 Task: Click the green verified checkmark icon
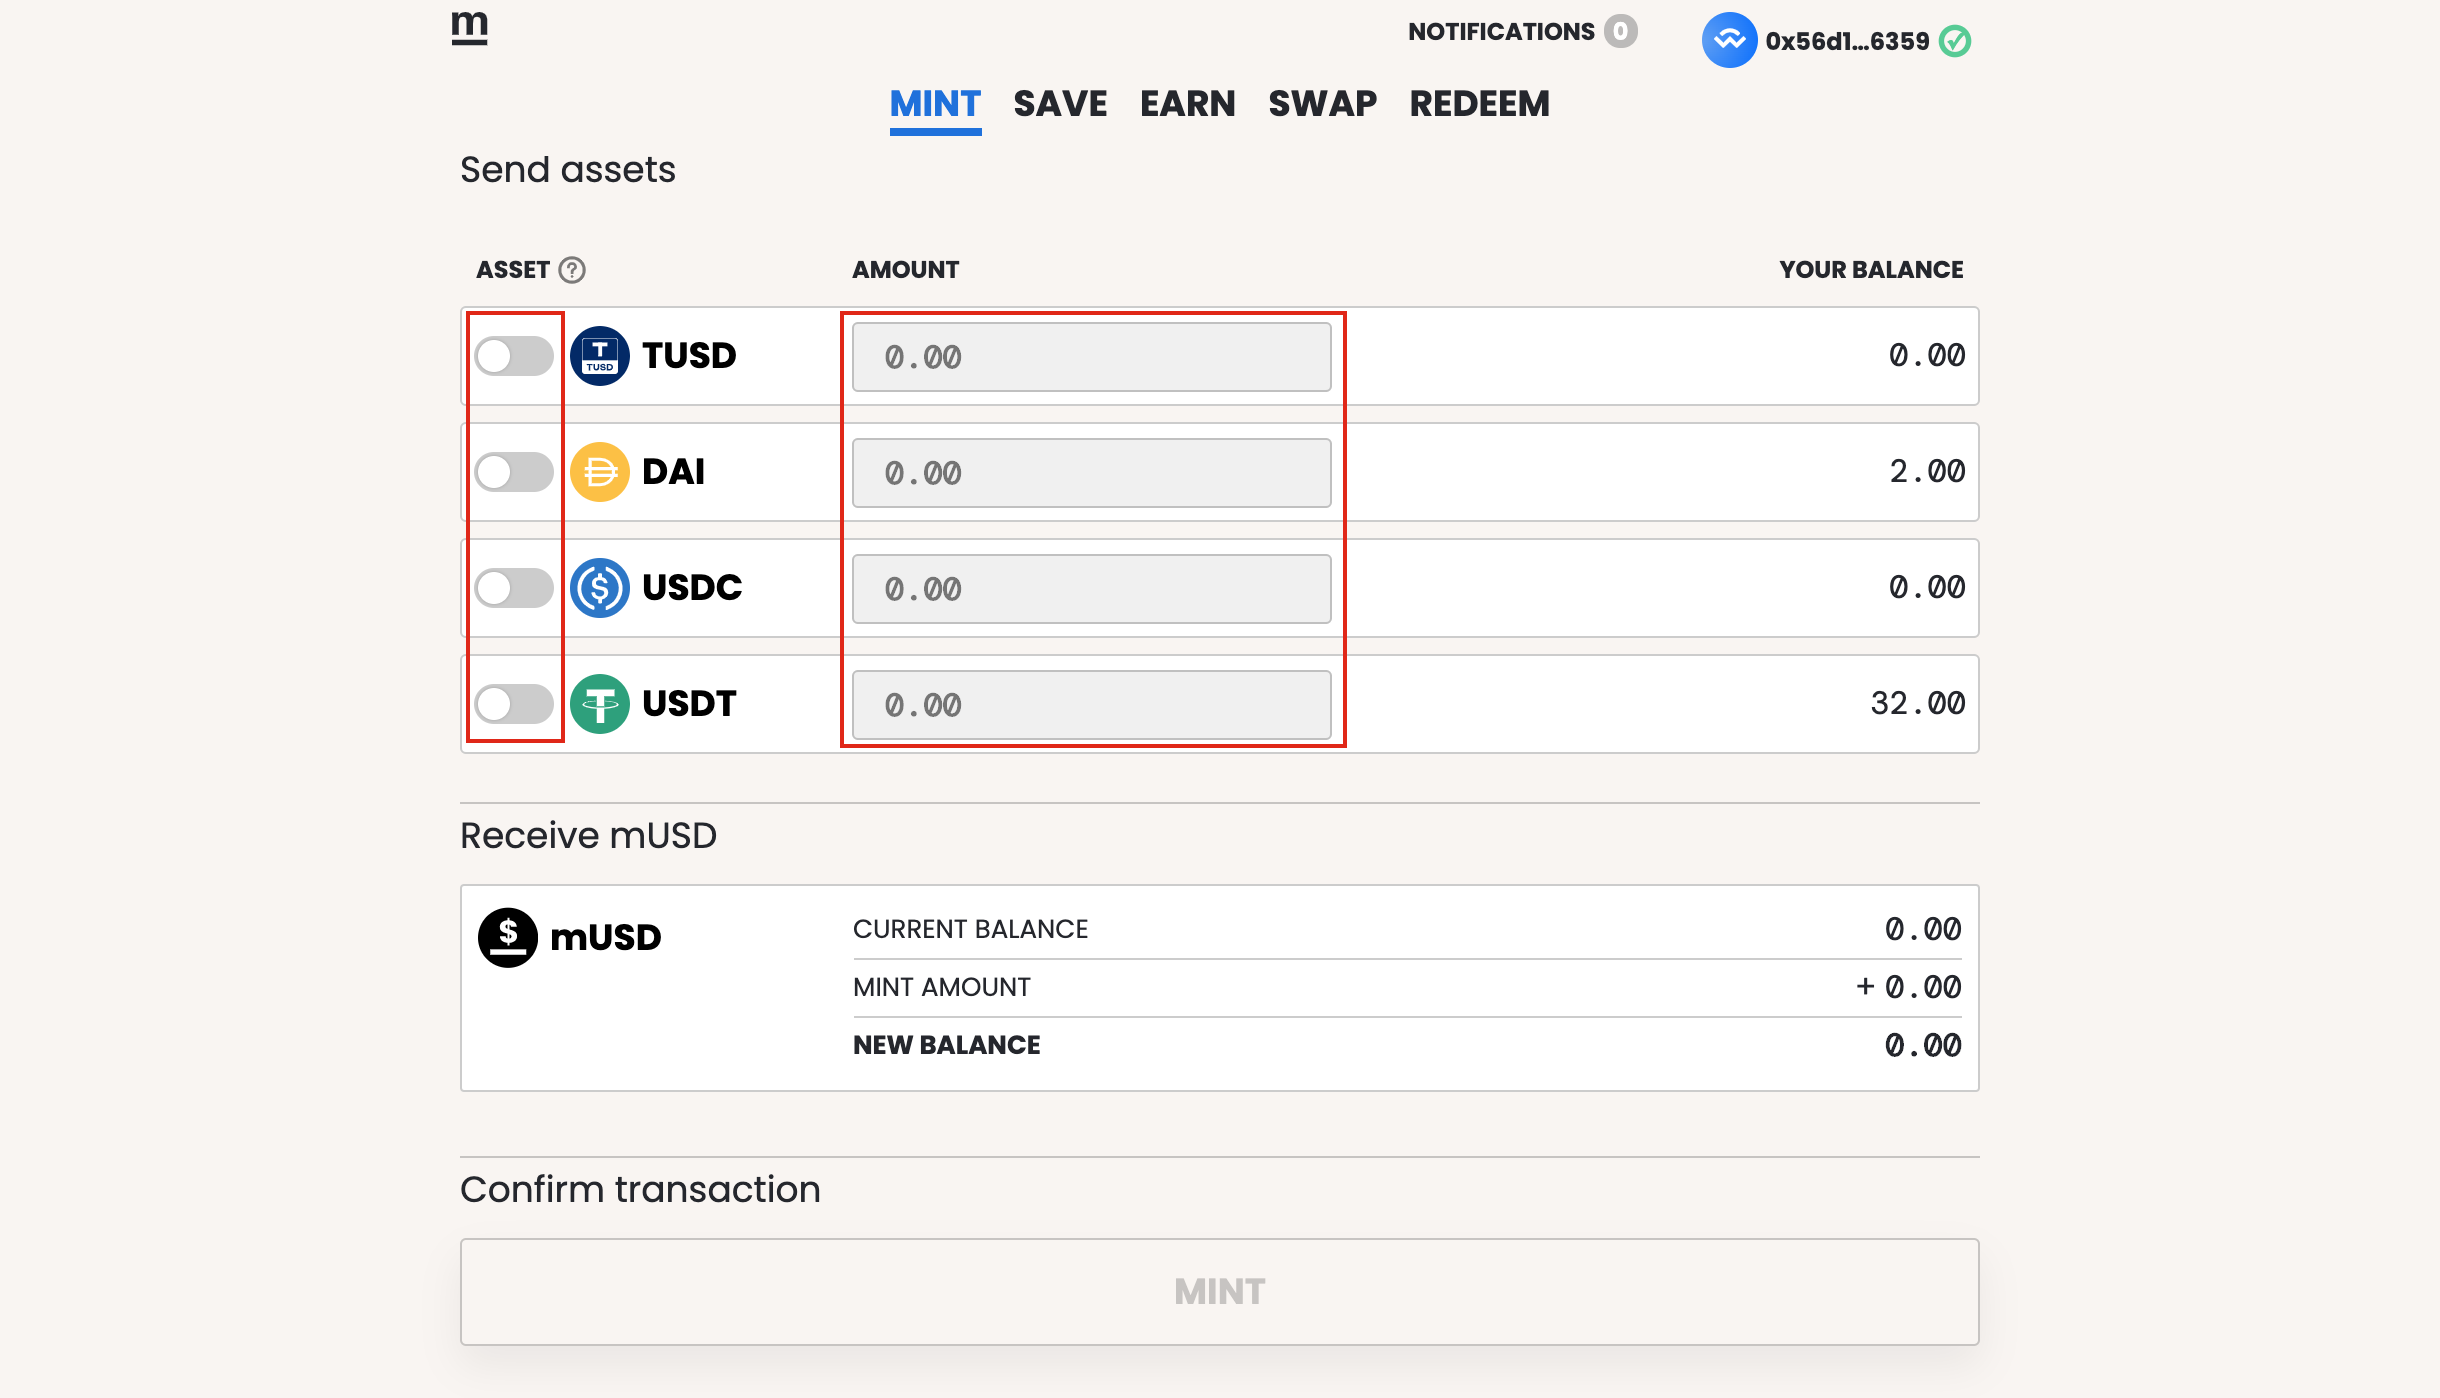point(1955,41)
